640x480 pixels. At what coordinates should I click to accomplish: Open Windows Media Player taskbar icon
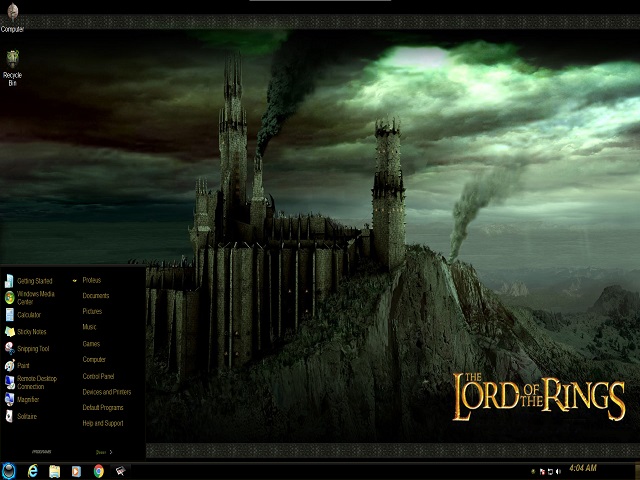pyautogui.click(x=76, y=471)
